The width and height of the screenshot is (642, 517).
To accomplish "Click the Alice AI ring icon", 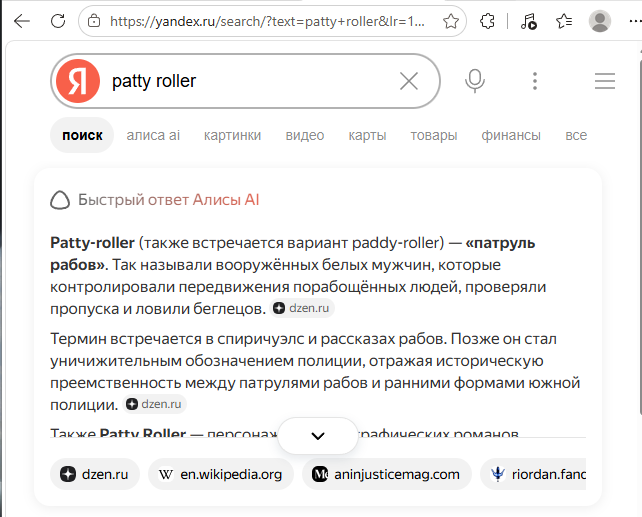I will [60, 200].
